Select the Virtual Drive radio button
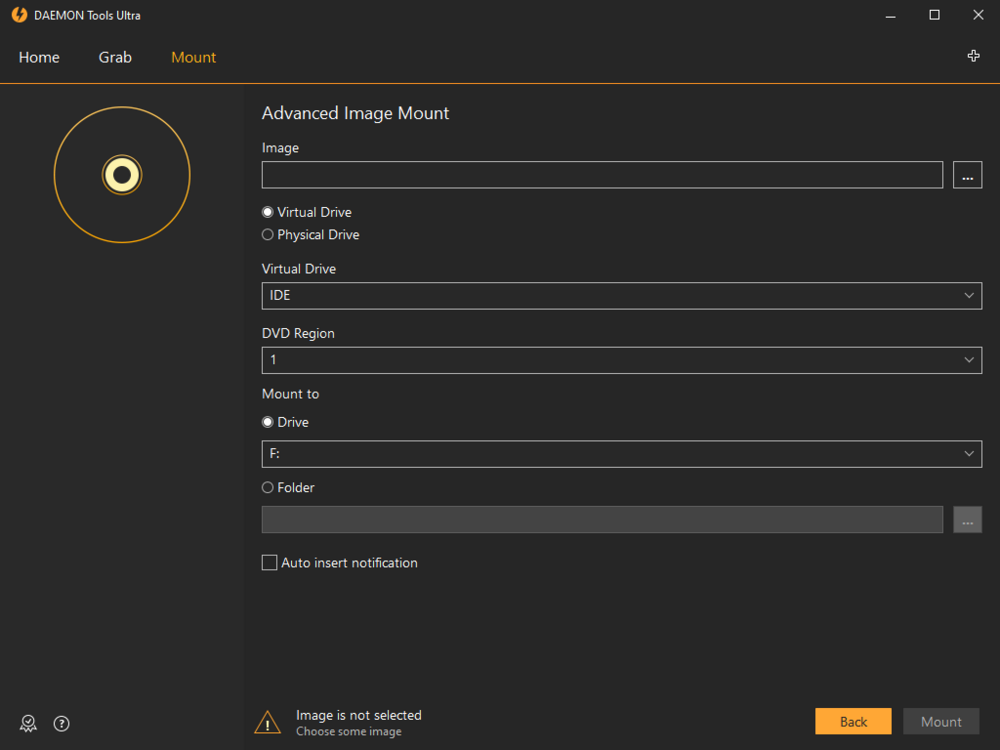 (x=268, y=212)
